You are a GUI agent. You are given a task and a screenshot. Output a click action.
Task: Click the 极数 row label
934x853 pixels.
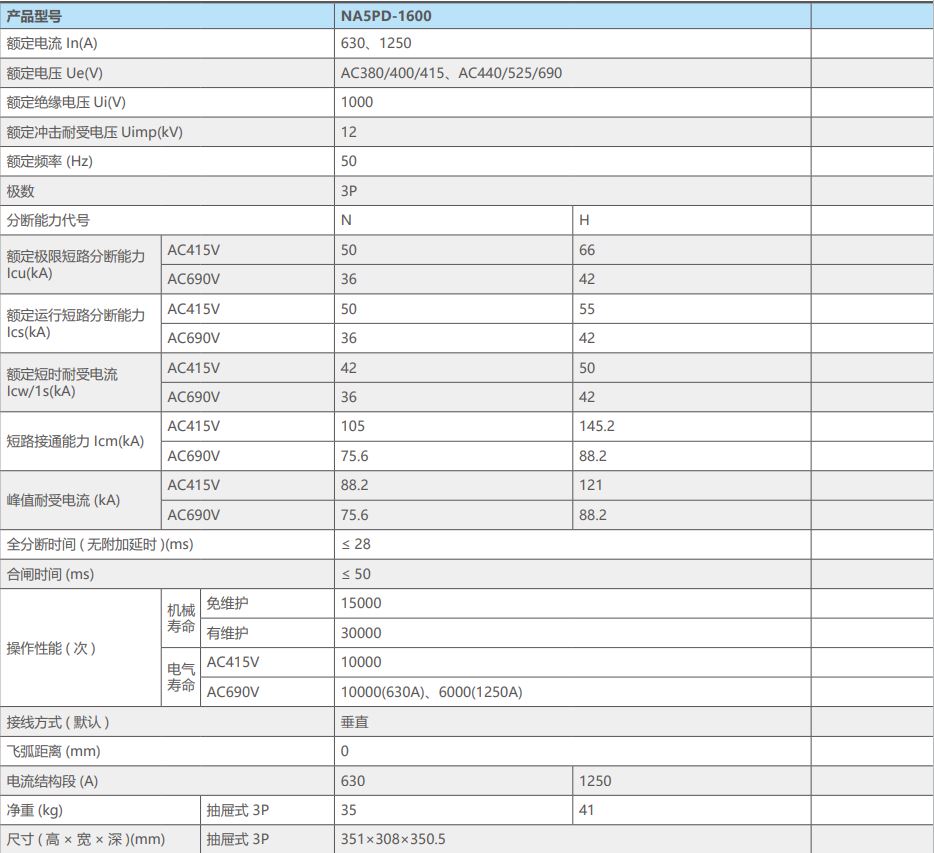[x=20, y=191]
